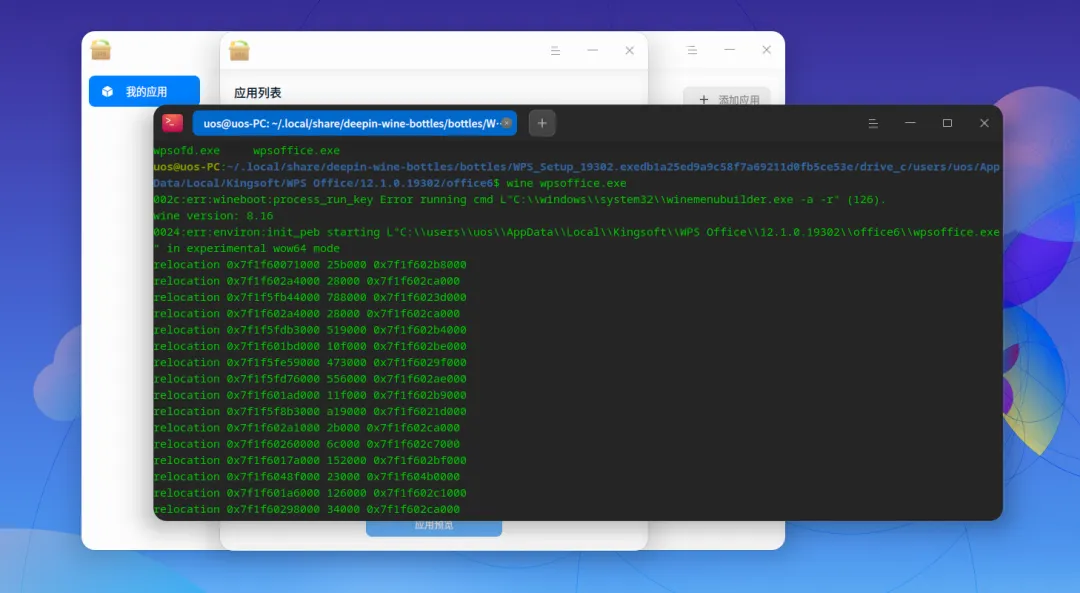Viewport: 1080px width, 593px height.
Task: Click the 添加应用 button
Action: tap(727, 96)
